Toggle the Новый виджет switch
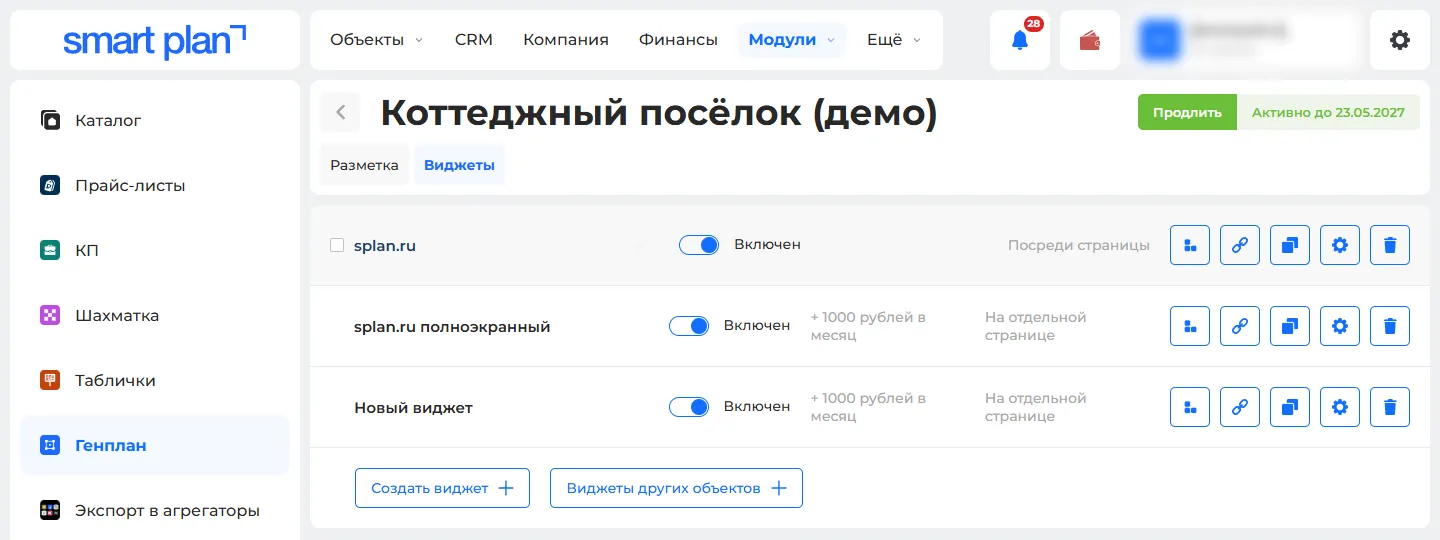The height and width of the screenshot is (540, 1440). point(689,407)
